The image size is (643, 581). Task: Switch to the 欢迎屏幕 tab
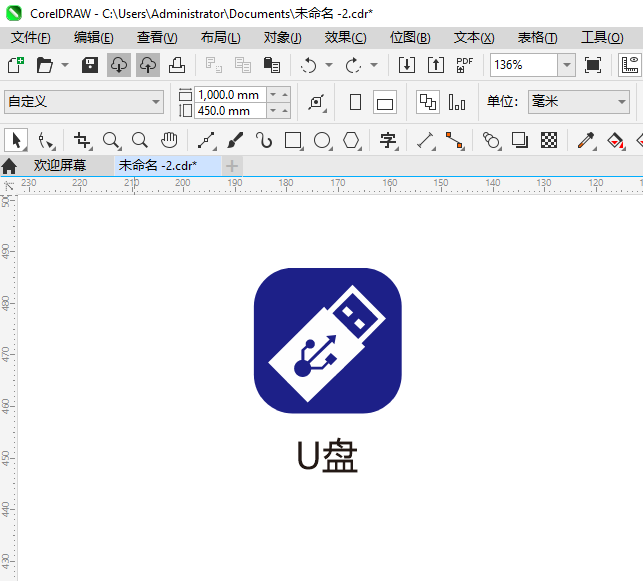60,165
